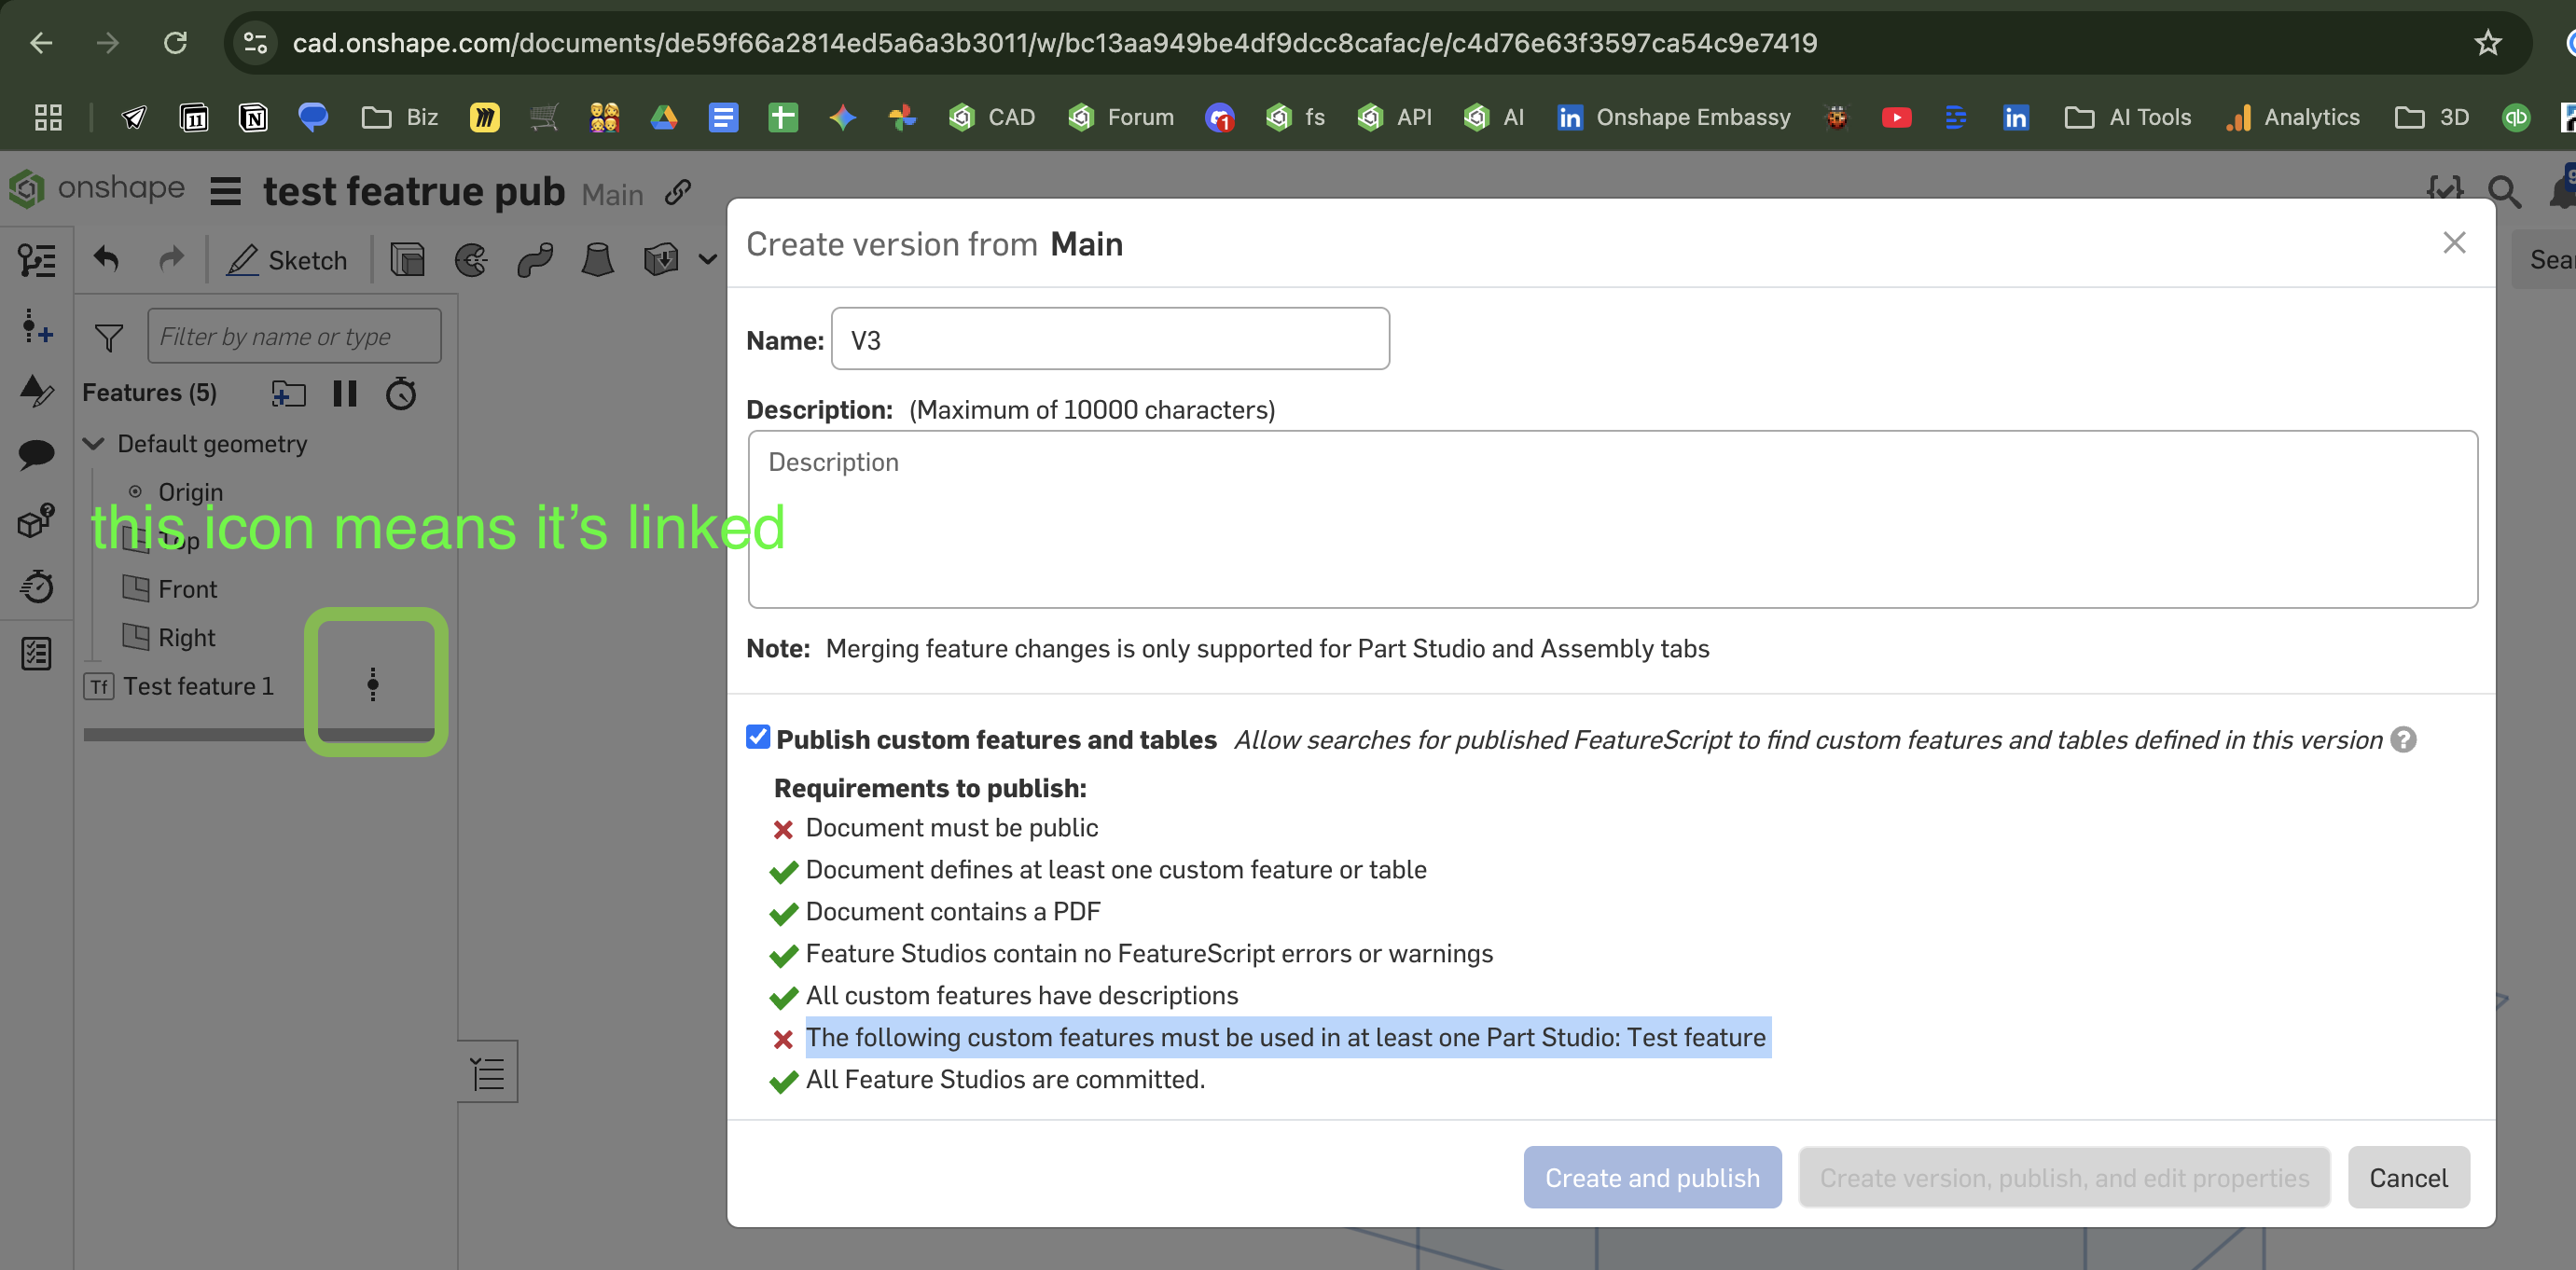The image size is (2576, 1270).
Task: Open the feature list panel icon
Action: click(37, 260)
